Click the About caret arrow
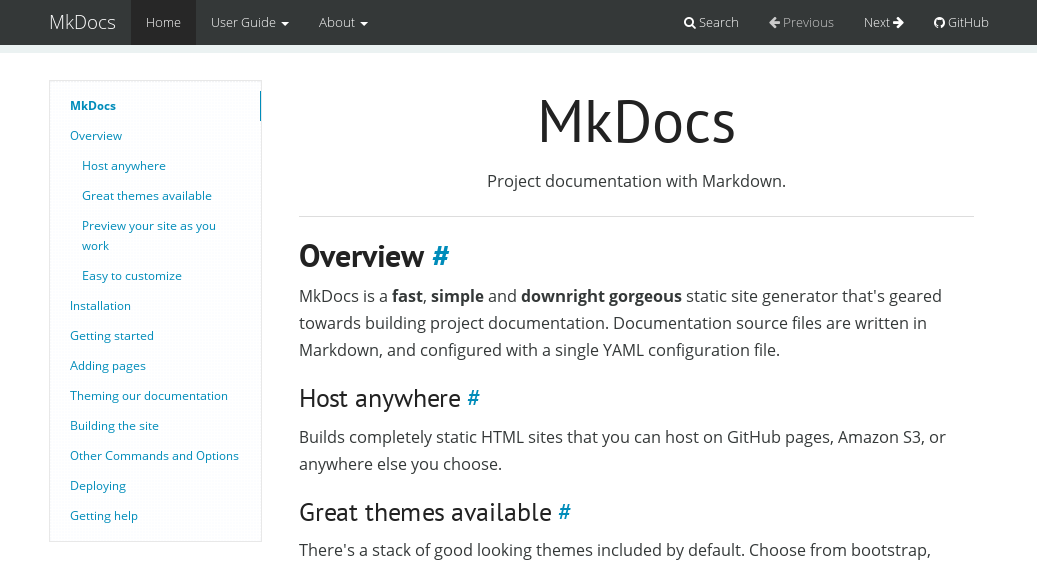The height and width of the screenshot is (567, 1037). pyautogui.click(x=364, y=24)
